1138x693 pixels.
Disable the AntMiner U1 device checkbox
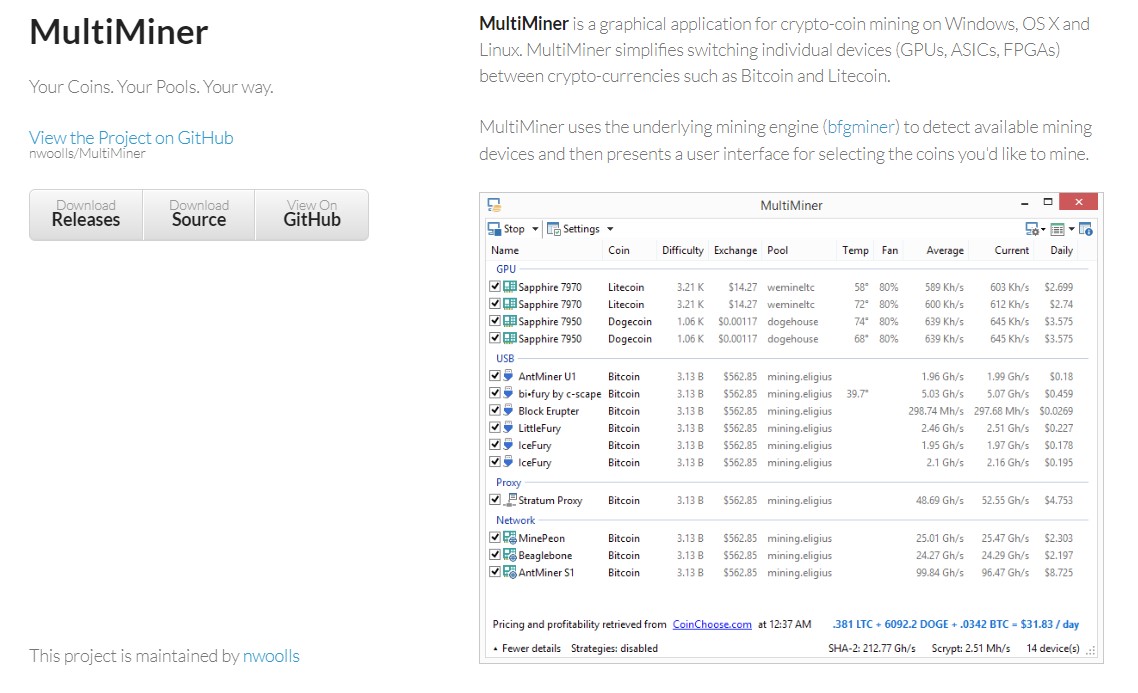(x=495, y=376)
